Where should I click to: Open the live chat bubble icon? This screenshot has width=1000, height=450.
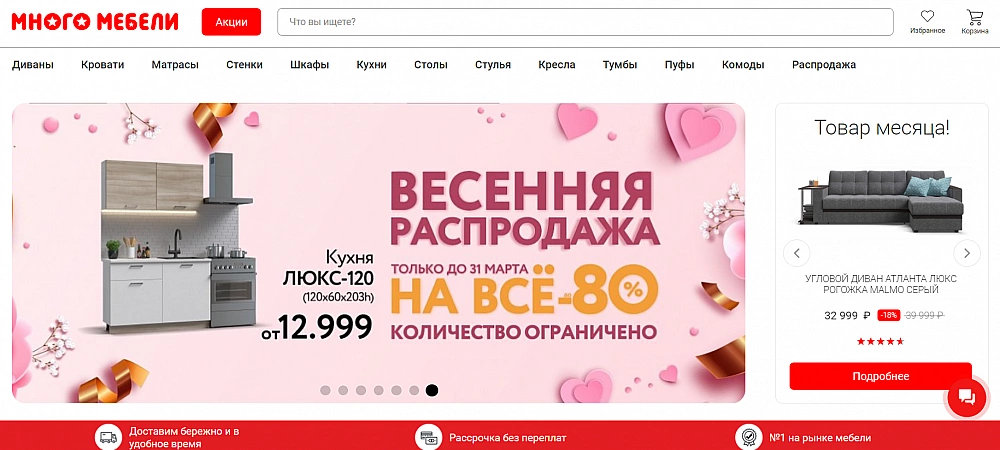click(x=967, y=398)
